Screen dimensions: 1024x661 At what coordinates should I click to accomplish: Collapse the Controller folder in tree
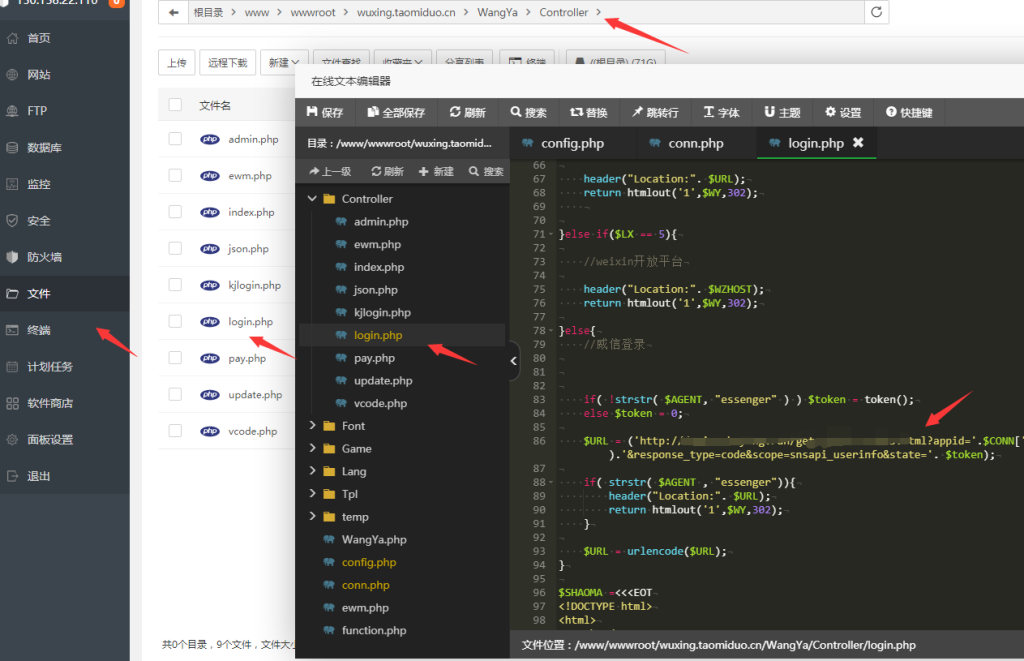tap(312, 199)
